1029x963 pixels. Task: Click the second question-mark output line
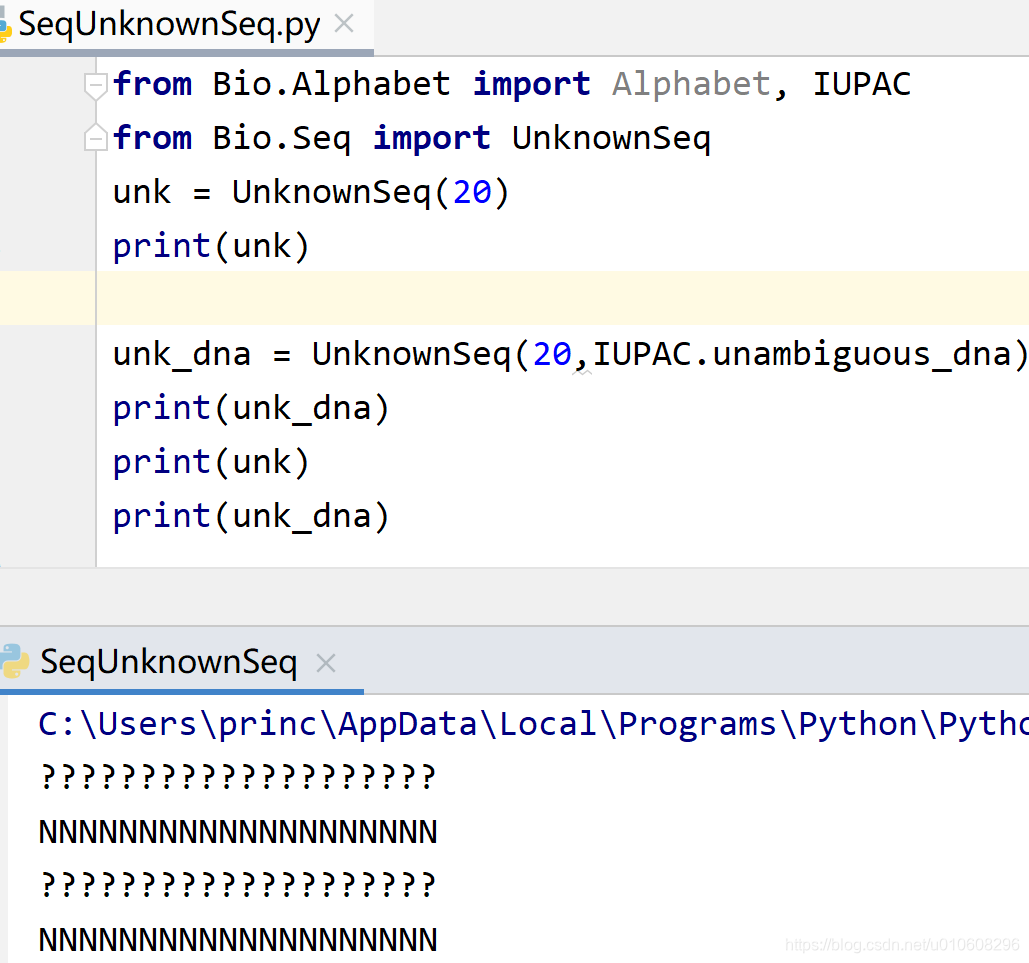tap(238, 885)
